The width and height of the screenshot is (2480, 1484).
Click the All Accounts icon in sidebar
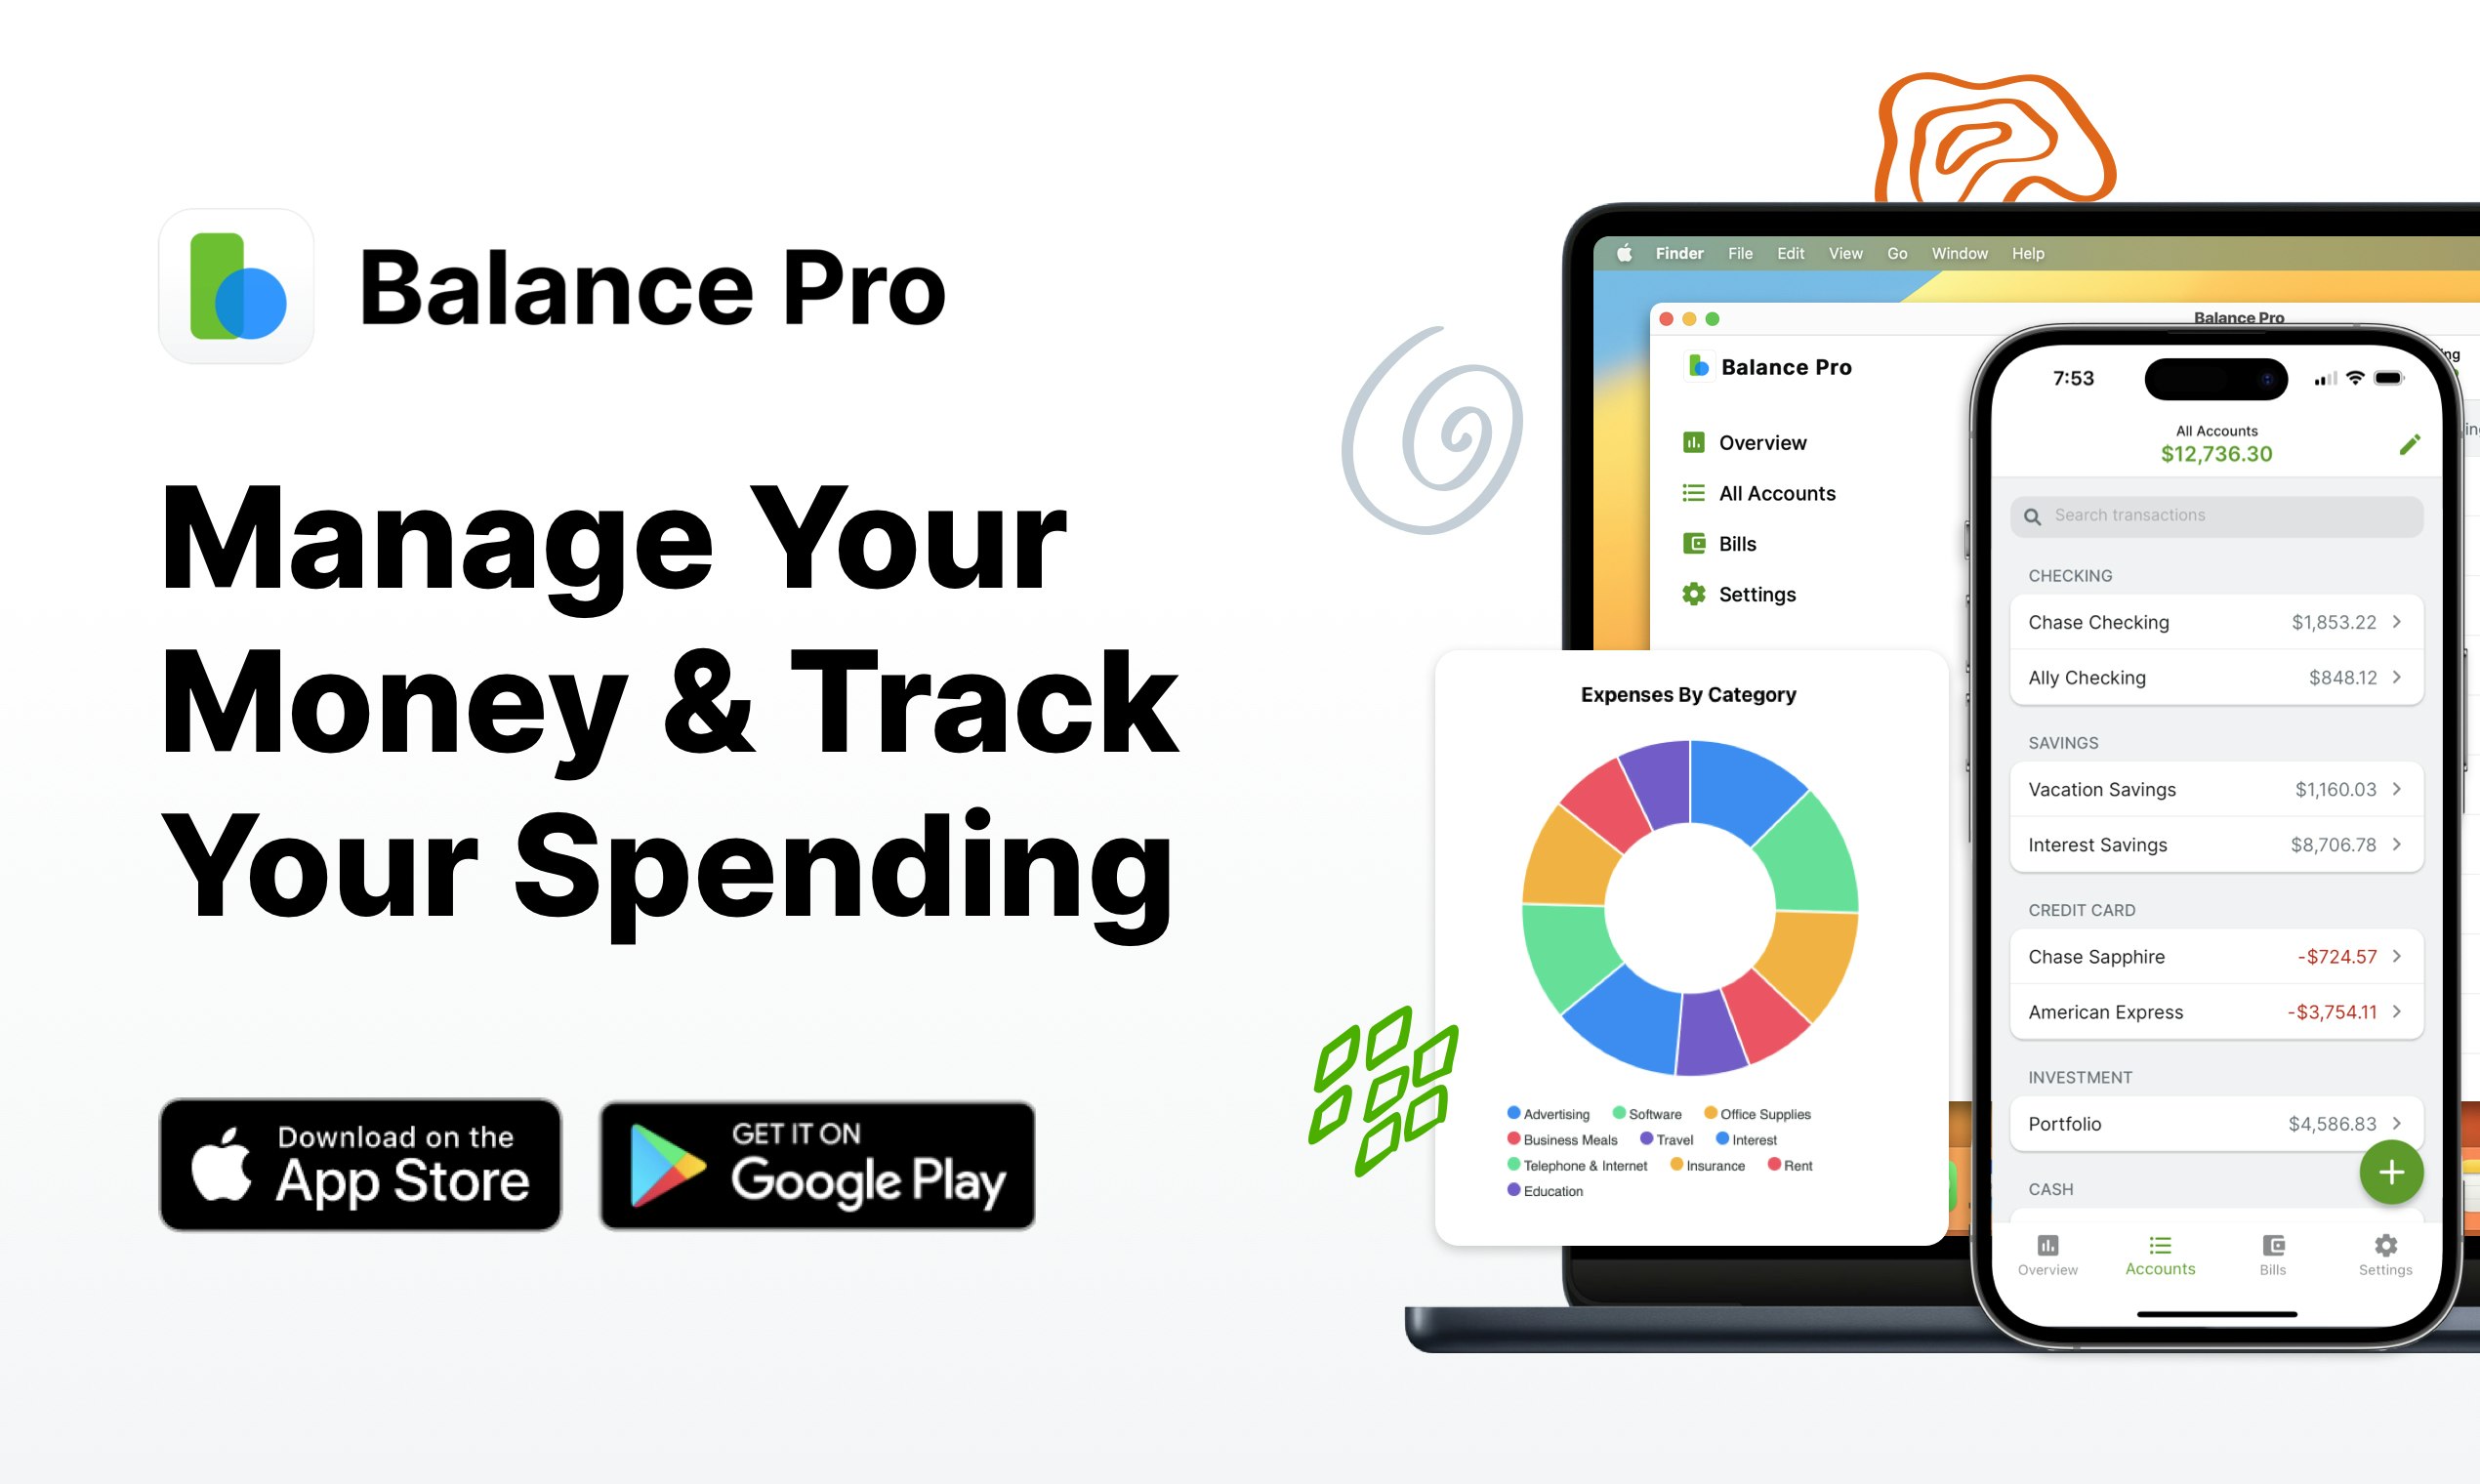coord(1694,493)
